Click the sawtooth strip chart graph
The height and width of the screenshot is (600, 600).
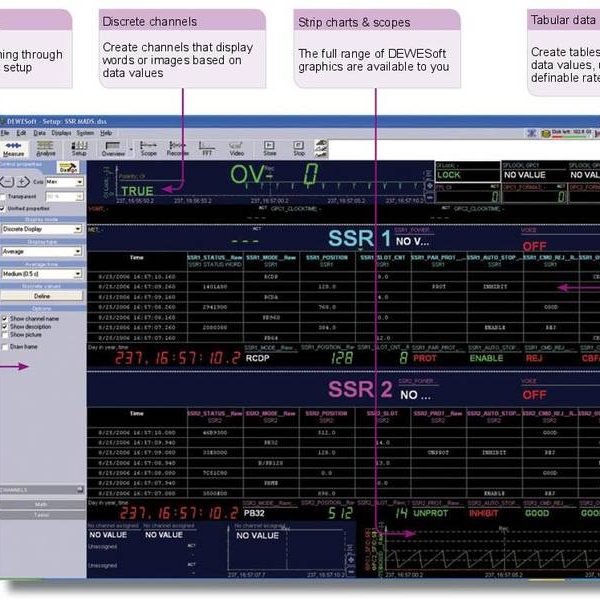492,553
